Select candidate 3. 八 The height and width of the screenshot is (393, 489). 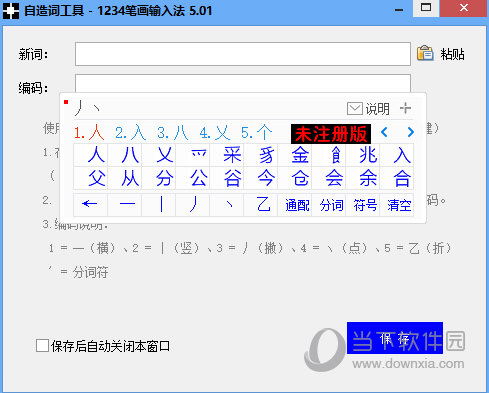173,133
